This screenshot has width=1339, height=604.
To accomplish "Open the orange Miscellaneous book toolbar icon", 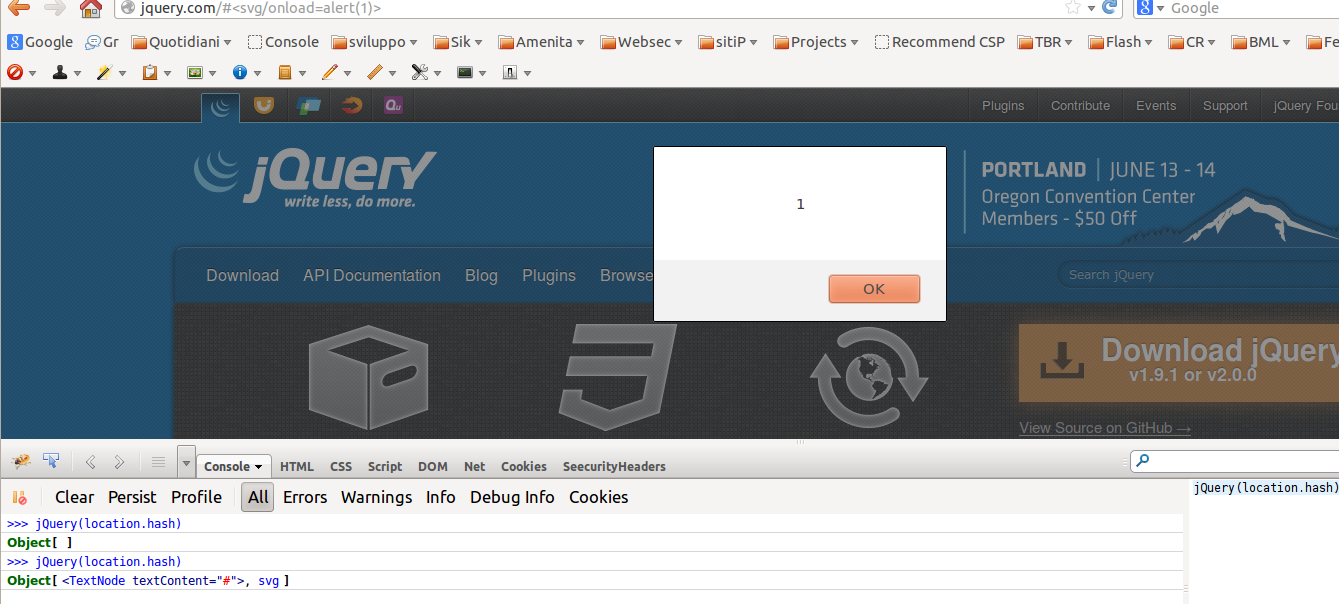I will [285, 72].
